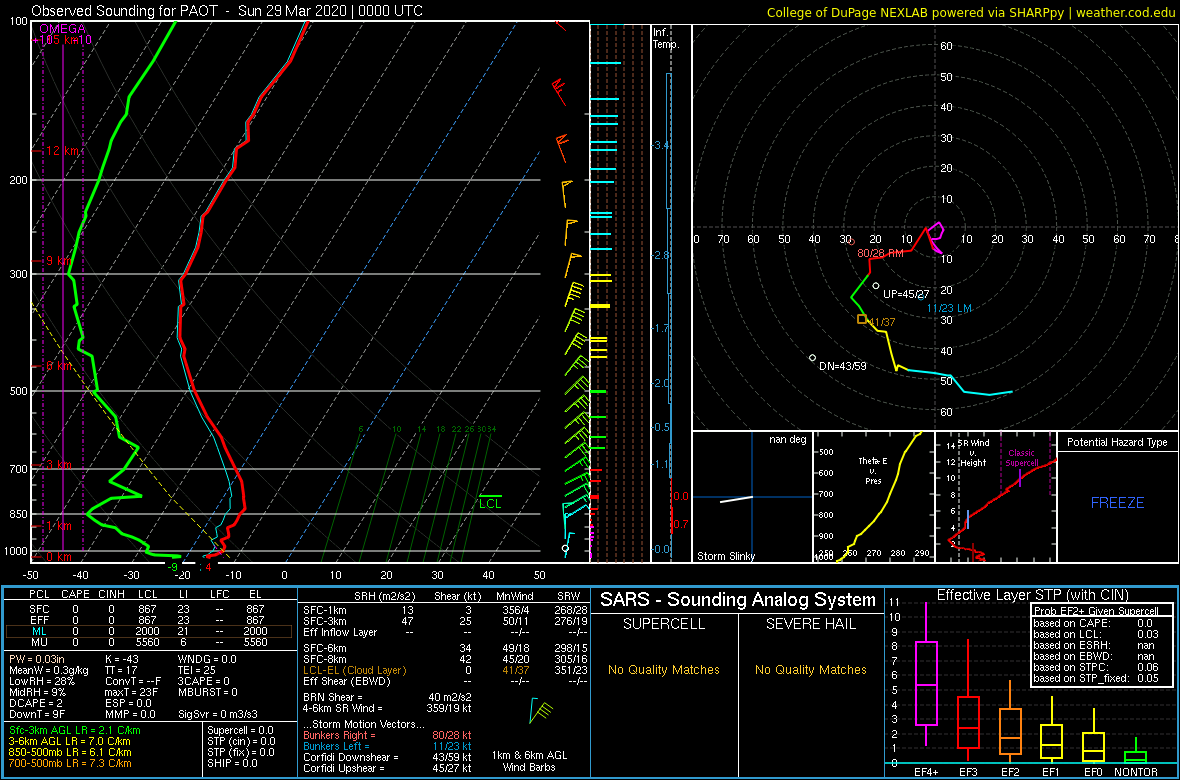Click the Inf. Temp. column header
Viewport: 1180px width, 780px height.
(x=666, y=39)
